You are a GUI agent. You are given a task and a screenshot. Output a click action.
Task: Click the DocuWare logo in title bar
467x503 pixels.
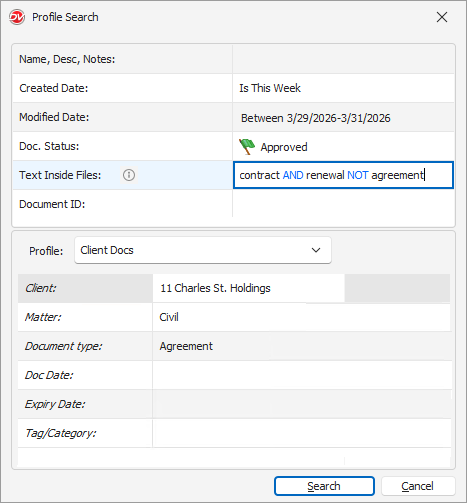17,17
